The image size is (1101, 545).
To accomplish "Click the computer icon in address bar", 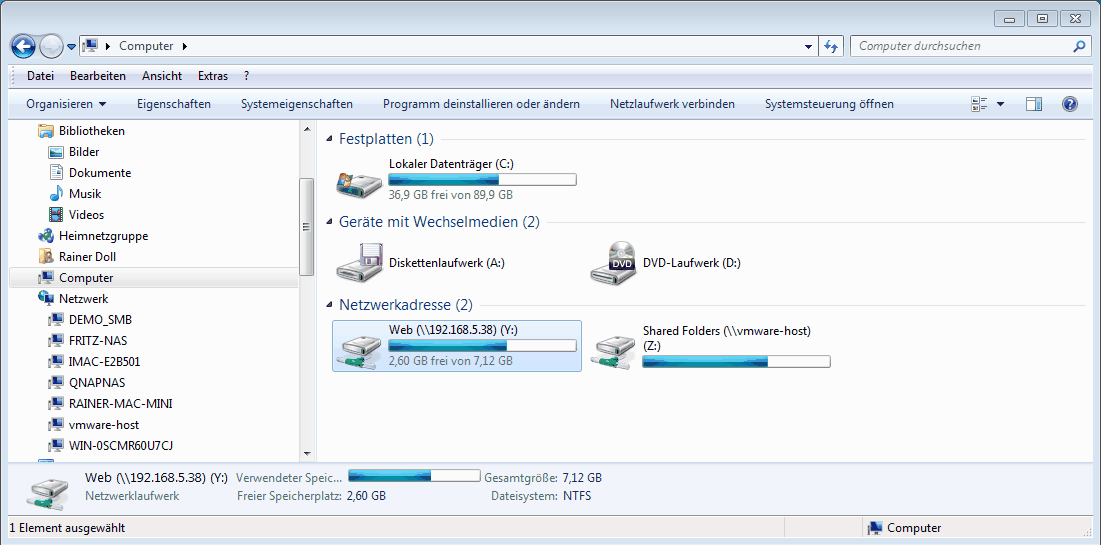I will pyautogui.click(x=90, y=46).
